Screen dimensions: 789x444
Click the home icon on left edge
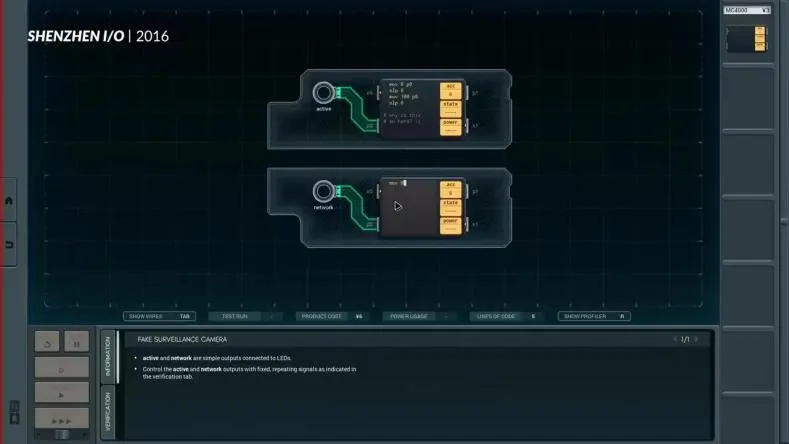tap(9, 200)
